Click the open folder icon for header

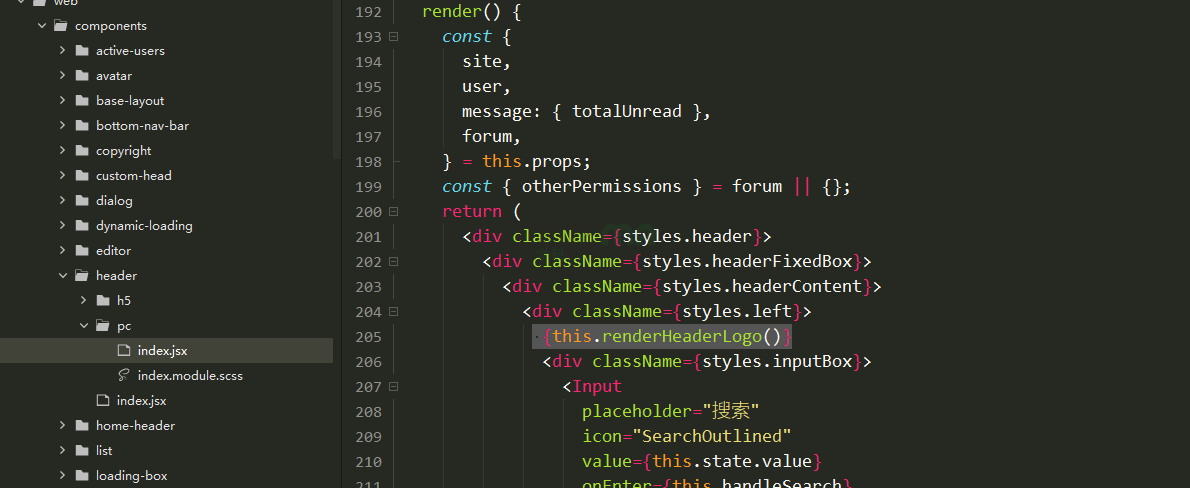(81, 276)
